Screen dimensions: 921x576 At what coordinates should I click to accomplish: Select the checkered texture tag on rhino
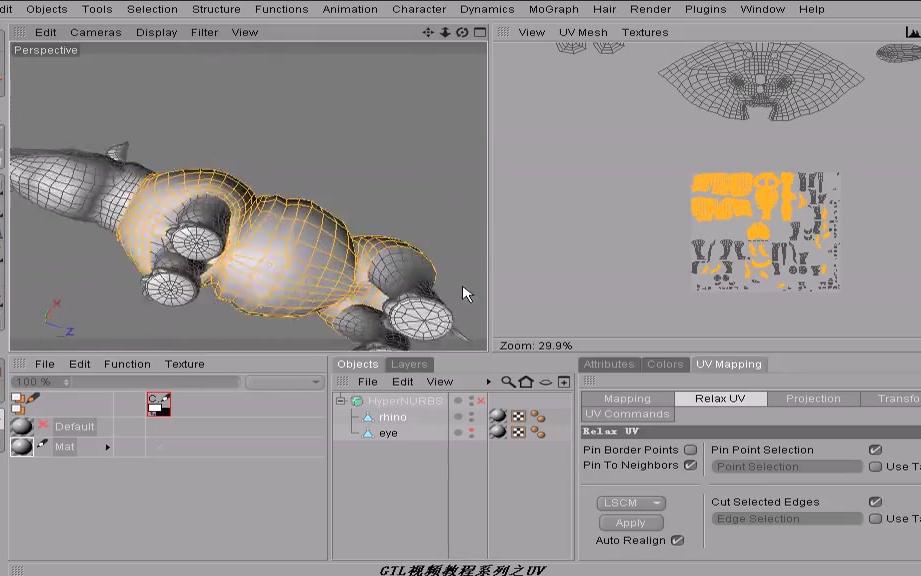517,418
